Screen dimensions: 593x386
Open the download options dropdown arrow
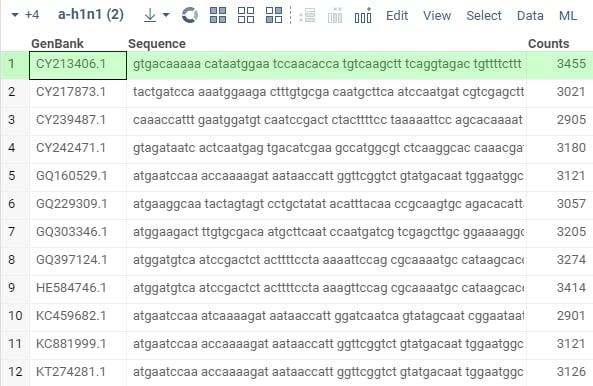click(x=166, y=15)
